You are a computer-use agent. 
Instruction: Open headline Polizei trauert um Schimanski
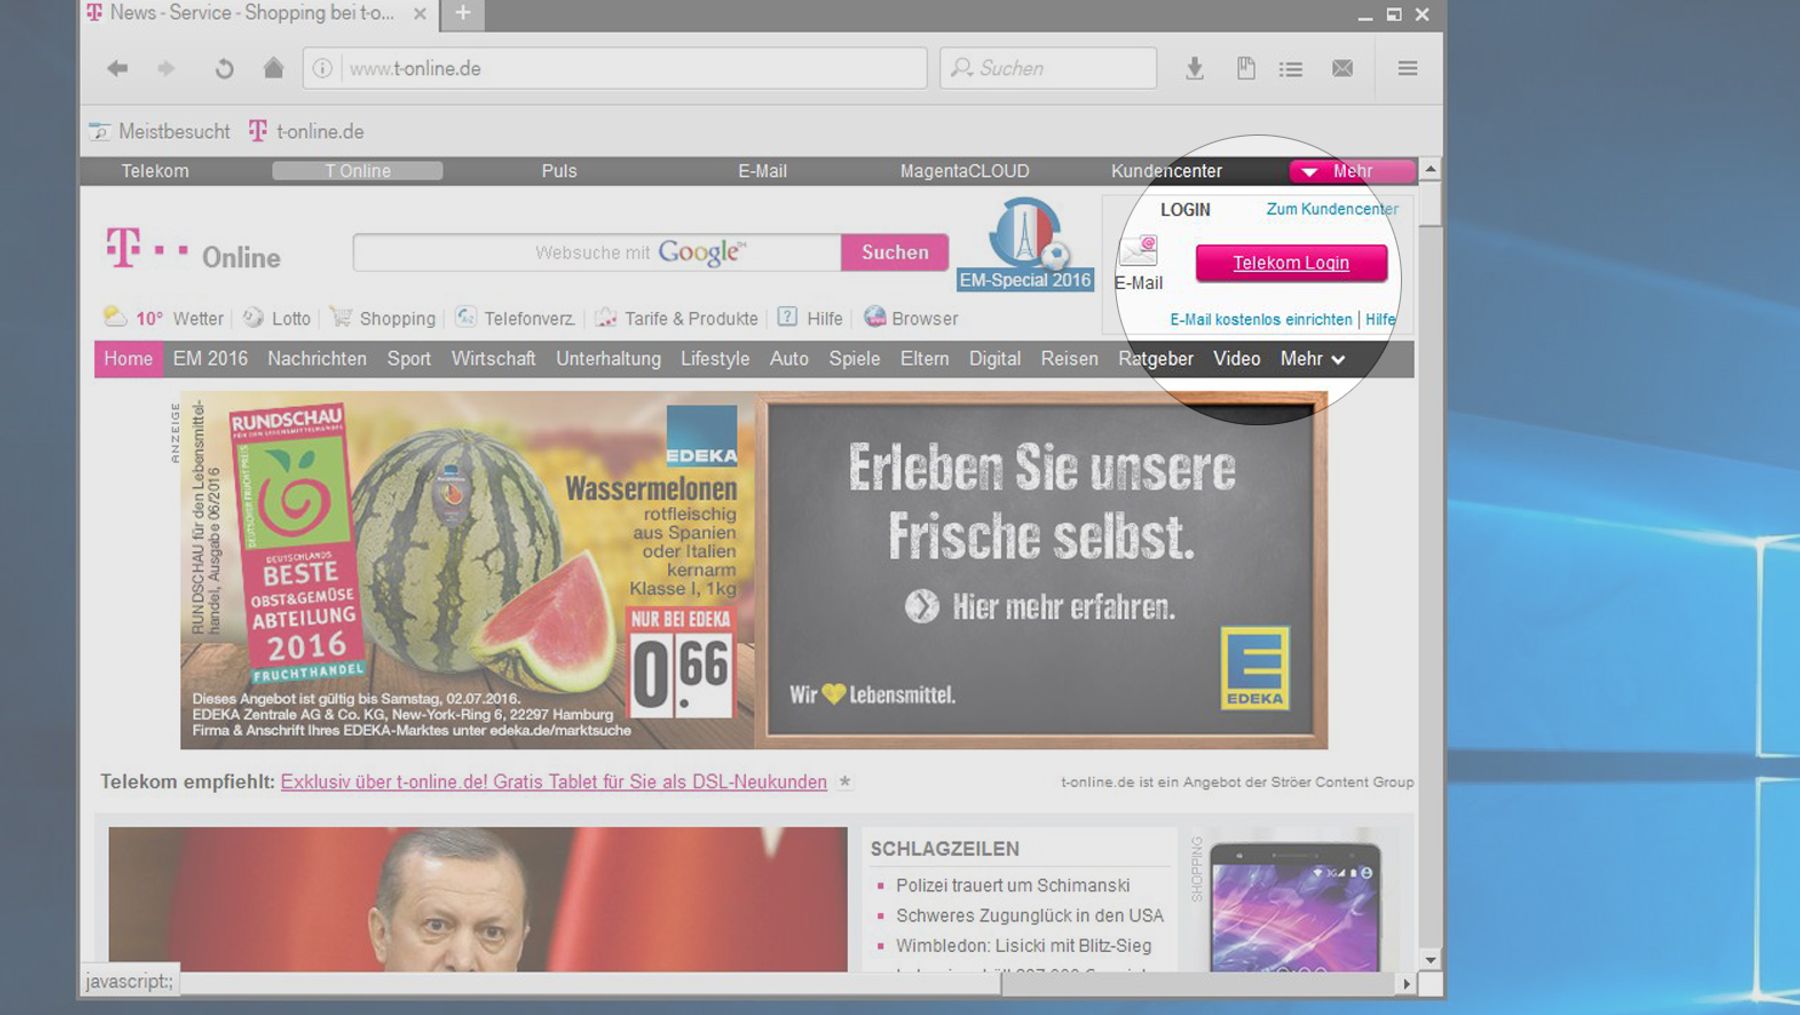pyautogui.click(x=1013, y=886)
